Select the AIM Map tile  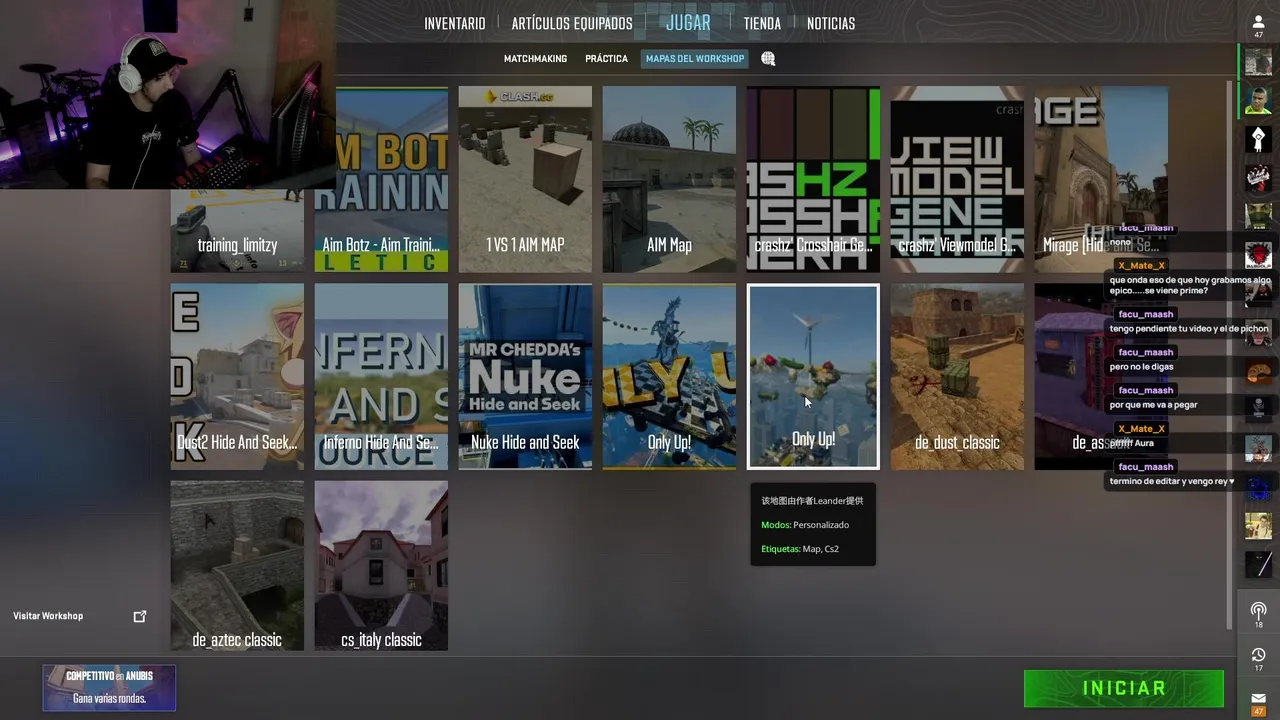pyautogui.click(x=669, y=179)
